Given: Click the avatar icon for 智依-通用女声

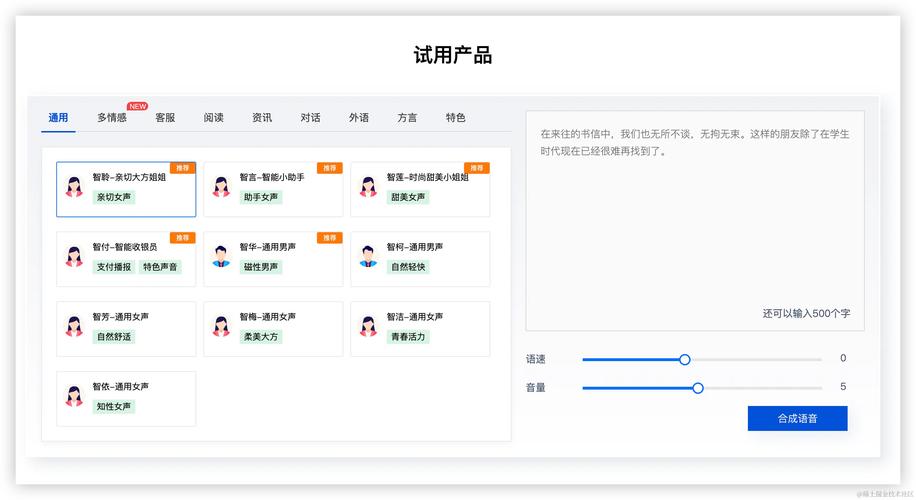Looking at the screenshot, I should point(74,396).
